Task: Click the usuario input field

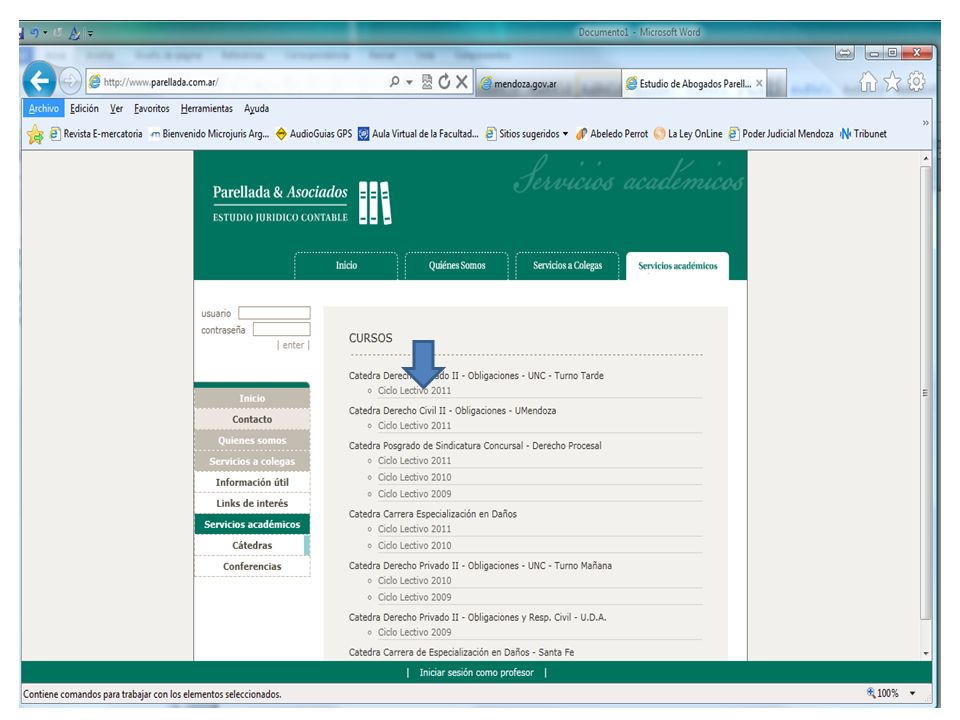Action: [x=274, y=313]
